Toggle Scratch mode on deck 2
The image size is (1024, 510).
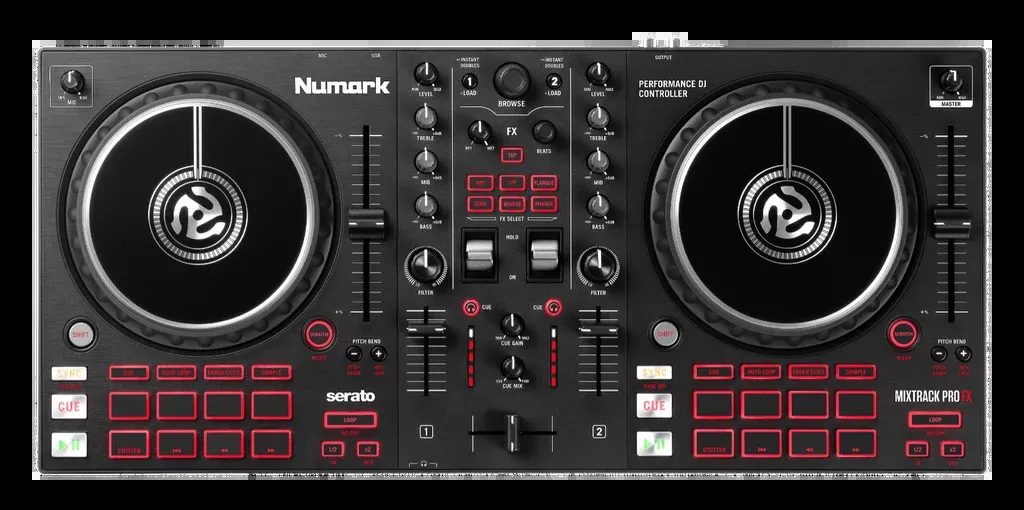[x=903, y=334]
